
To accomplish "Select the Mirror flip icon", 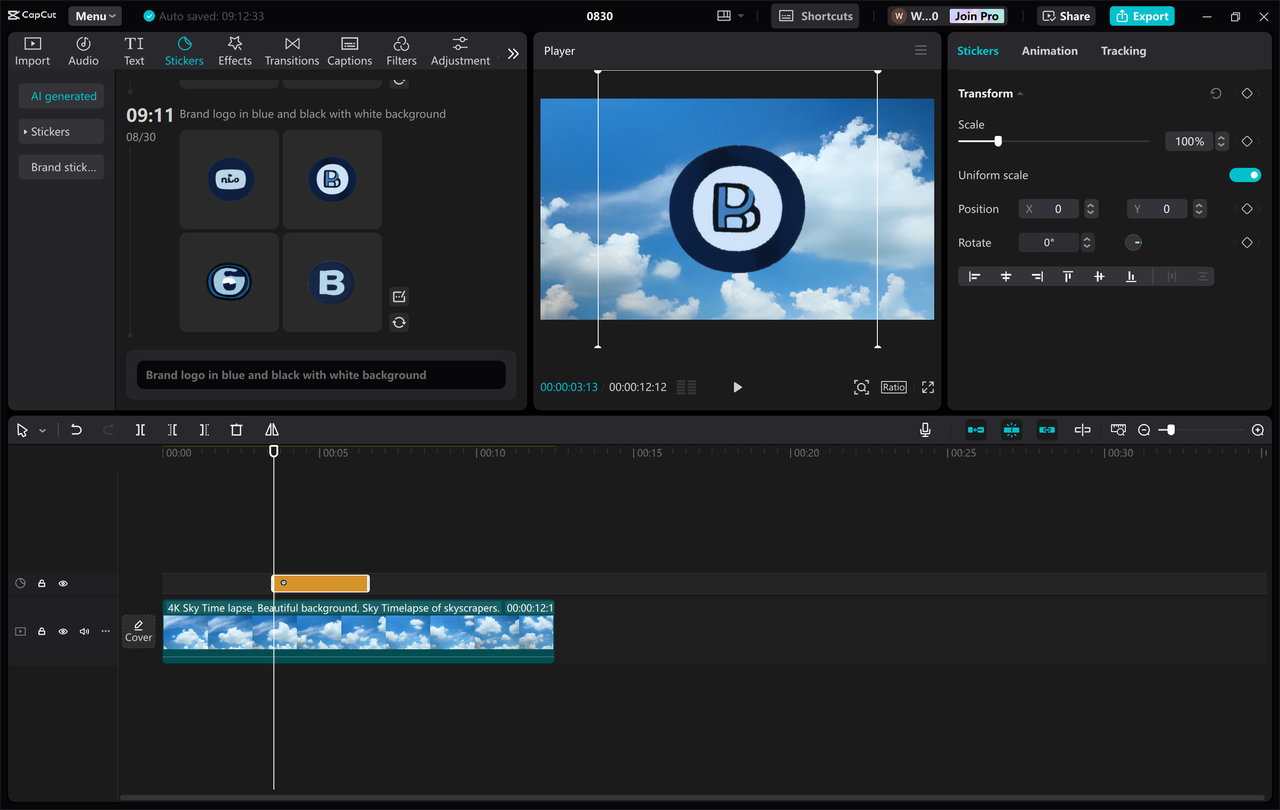I will coord(271,429).
